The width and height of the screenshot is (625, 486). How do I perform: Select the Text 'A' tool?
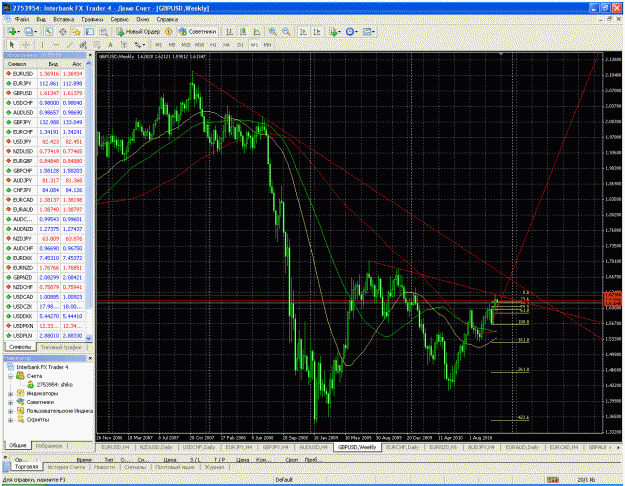pos(110,45)
